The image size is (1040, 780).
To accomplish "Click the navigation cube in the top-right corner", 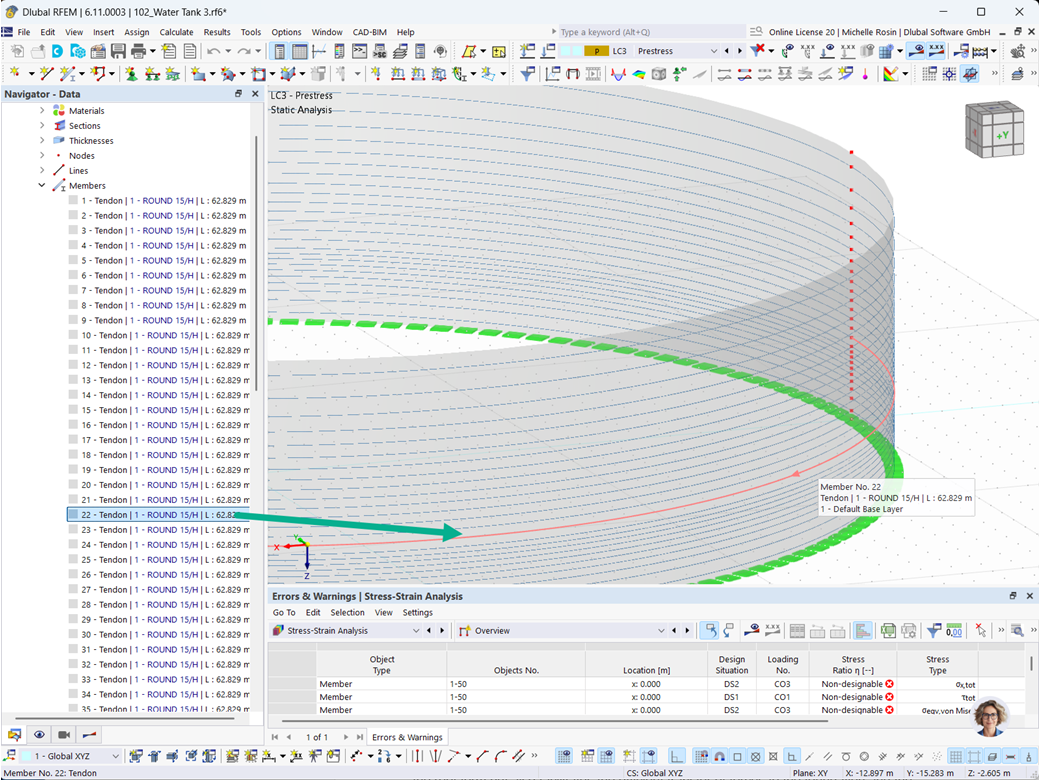I will click(x=994, y=130).
